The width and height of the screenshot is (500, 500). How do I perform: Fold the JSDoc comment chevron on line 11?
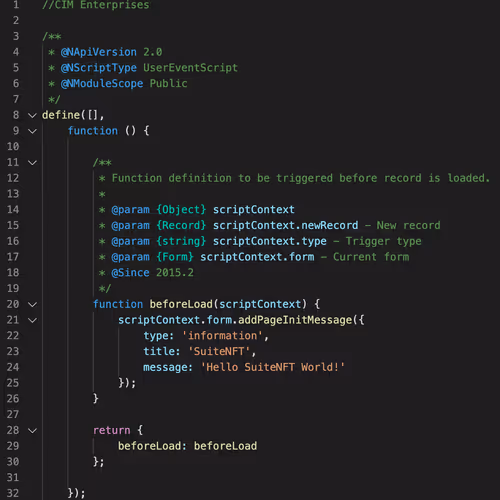click(32, 163)
